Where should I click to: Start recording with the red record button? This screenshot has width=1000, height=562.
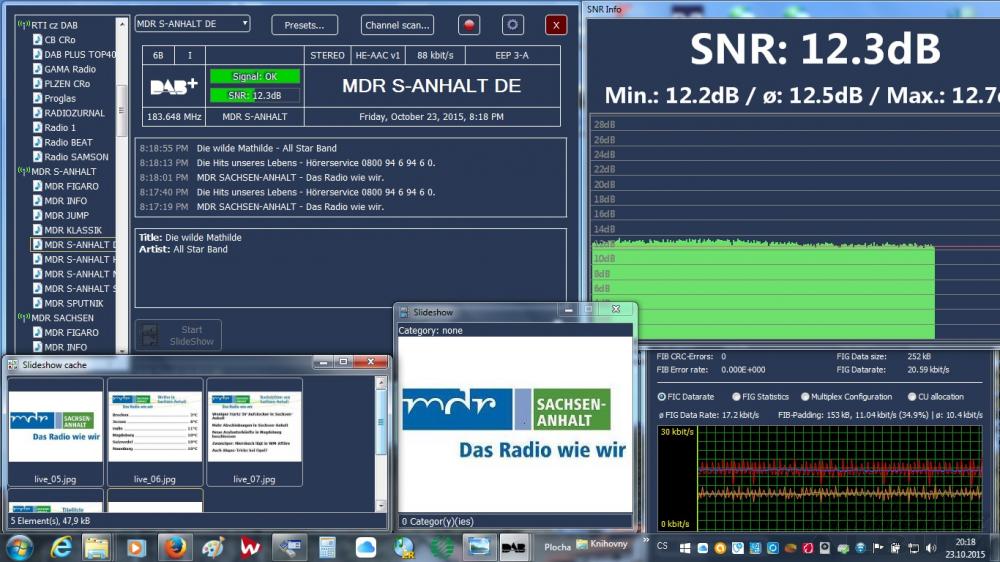coord(469,25)
